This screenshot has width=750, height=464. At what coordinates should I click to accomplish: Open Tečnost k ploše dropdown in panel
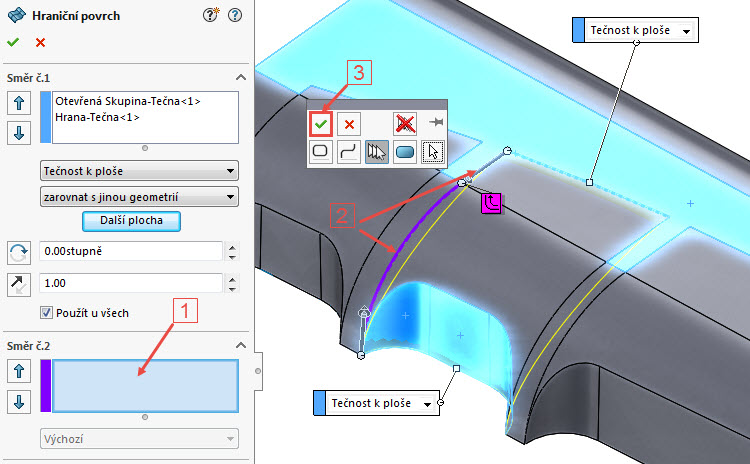pyautogui.click(x=139, y=171)
